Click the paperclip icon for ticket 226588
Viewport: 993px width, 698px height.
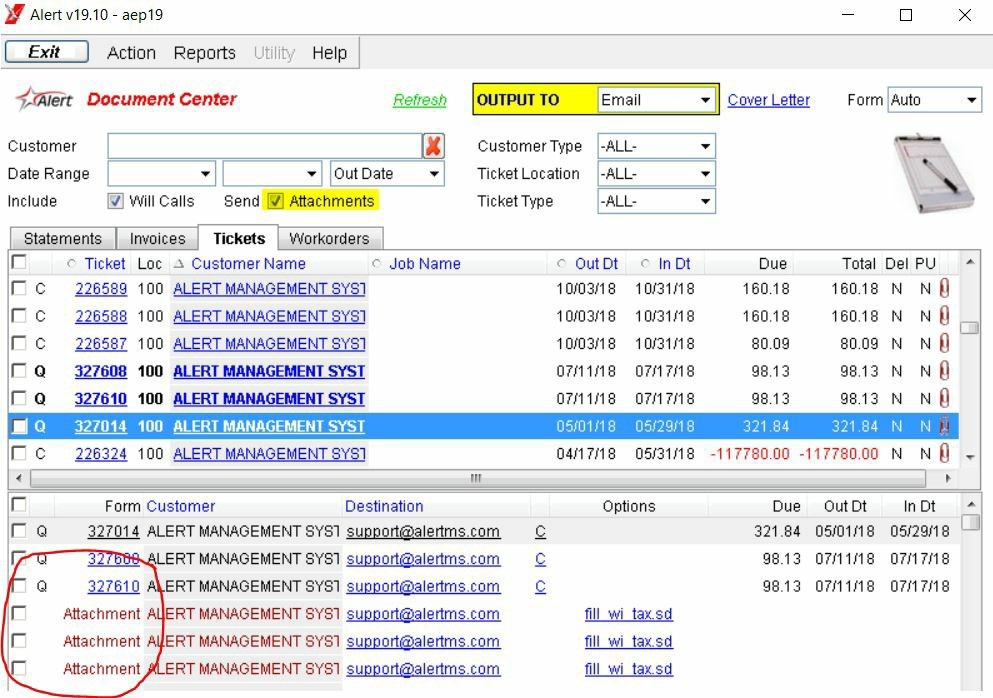click(x=944, y=316)
